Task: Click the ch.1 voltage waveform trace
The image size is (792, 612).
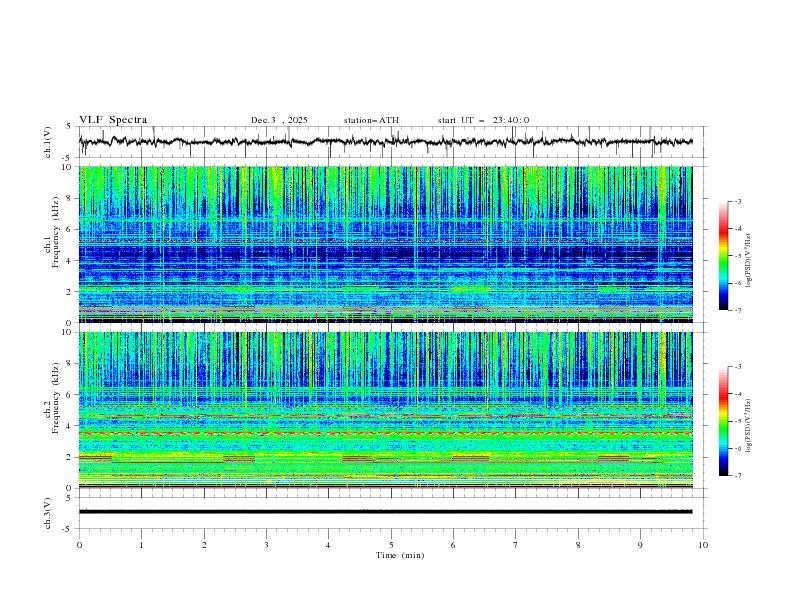Action: point(385,142)
